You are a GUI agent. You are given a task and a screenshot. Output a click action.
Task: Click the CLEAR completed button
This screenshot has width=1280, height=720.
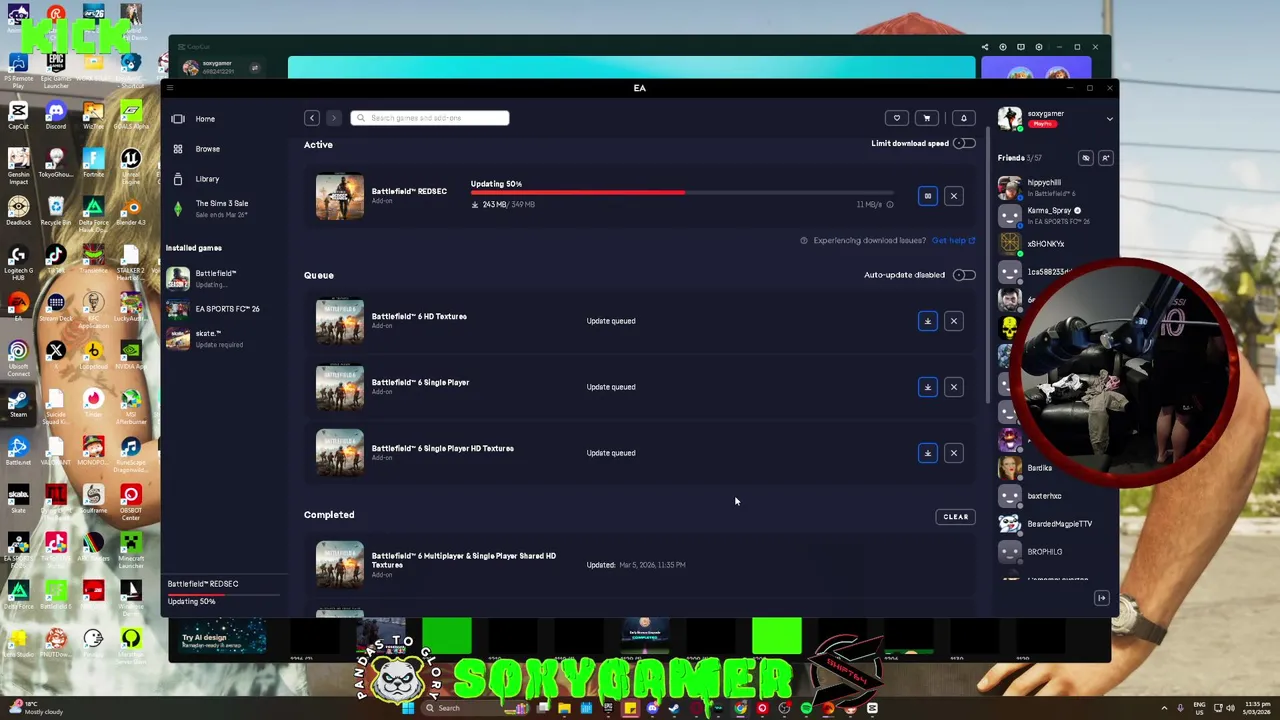coord(955,517)
